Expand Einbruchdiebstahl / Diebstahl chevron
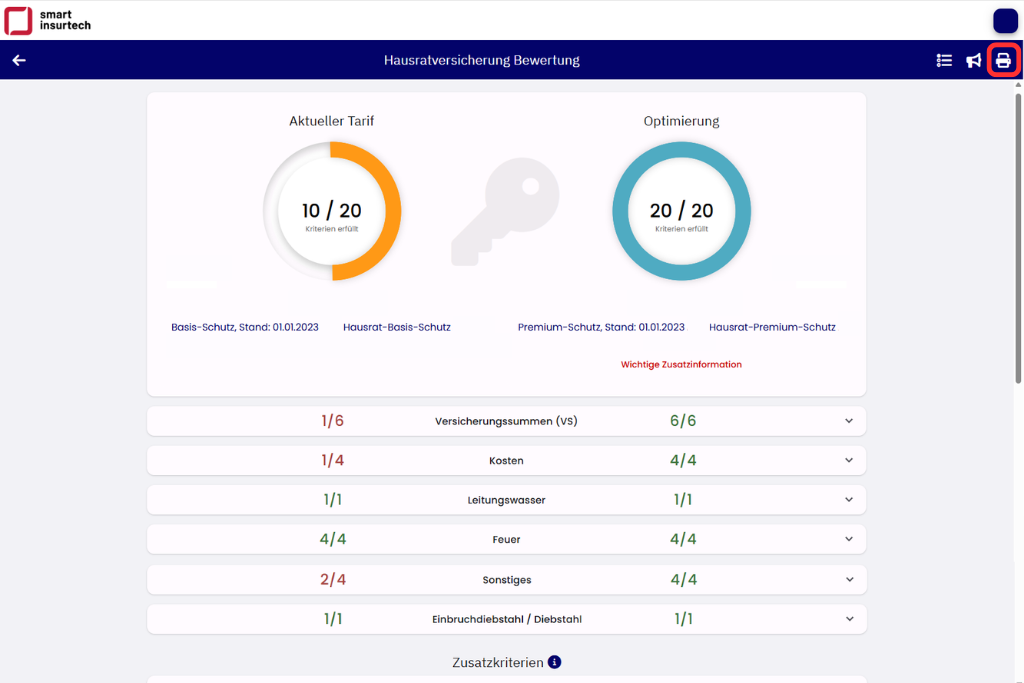Screen dimensions: 1024x683 pyautogui.click(x=849, y=620)
